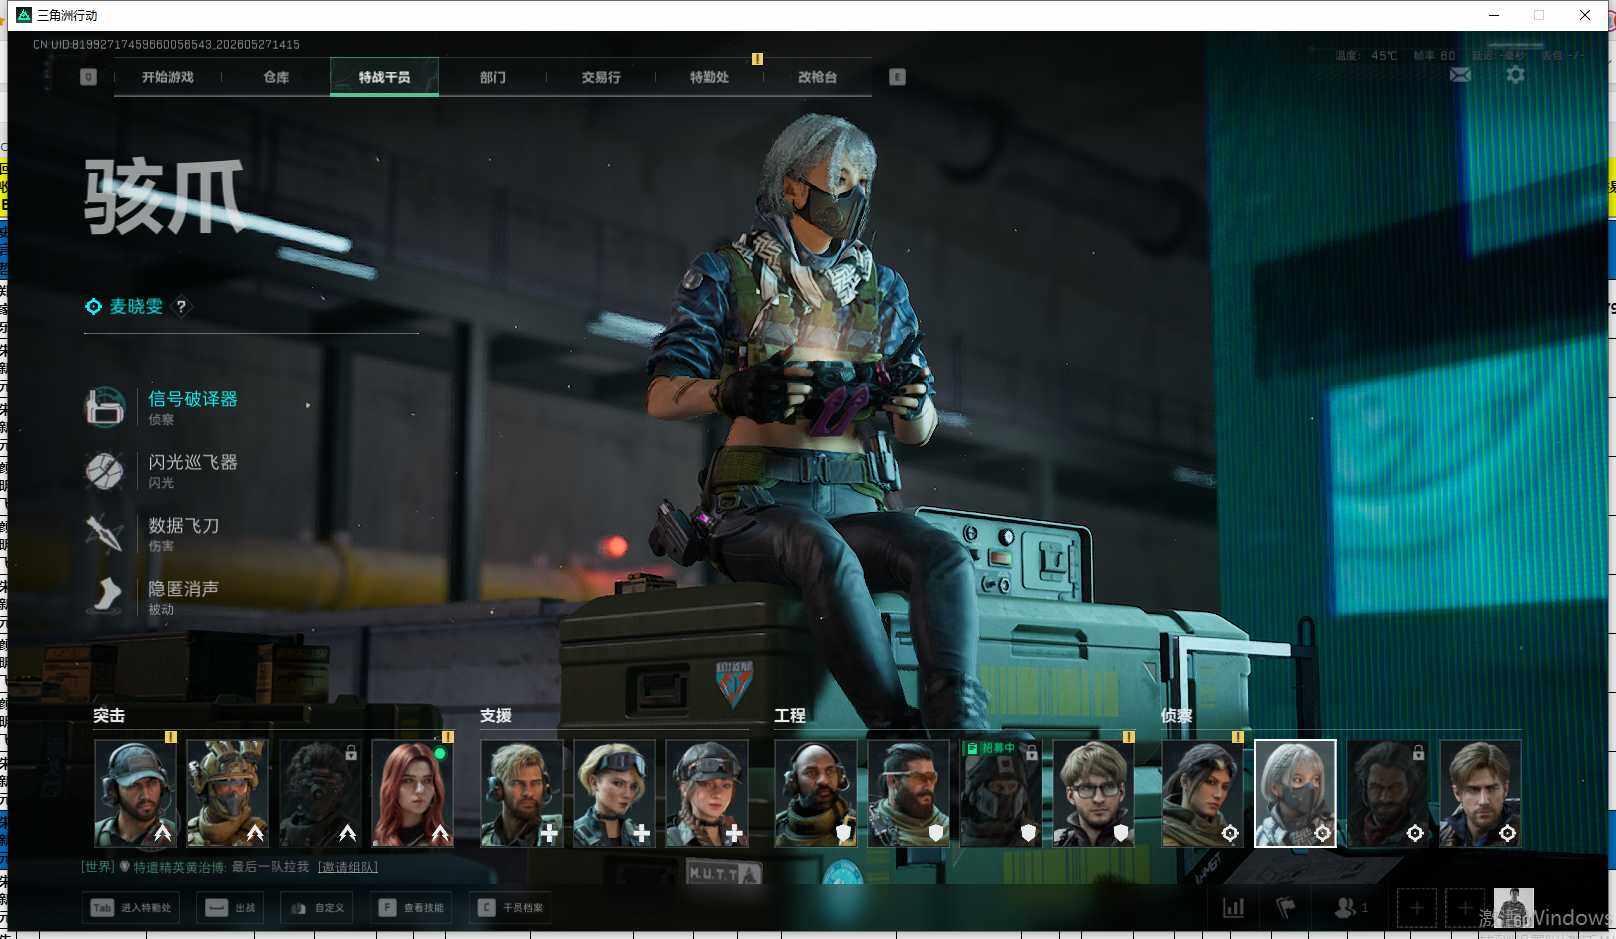Select first 突击 operator with cap and beard
Viewport: 1616px width, 939px height.
pyautogui.click(x=135, y=793)
